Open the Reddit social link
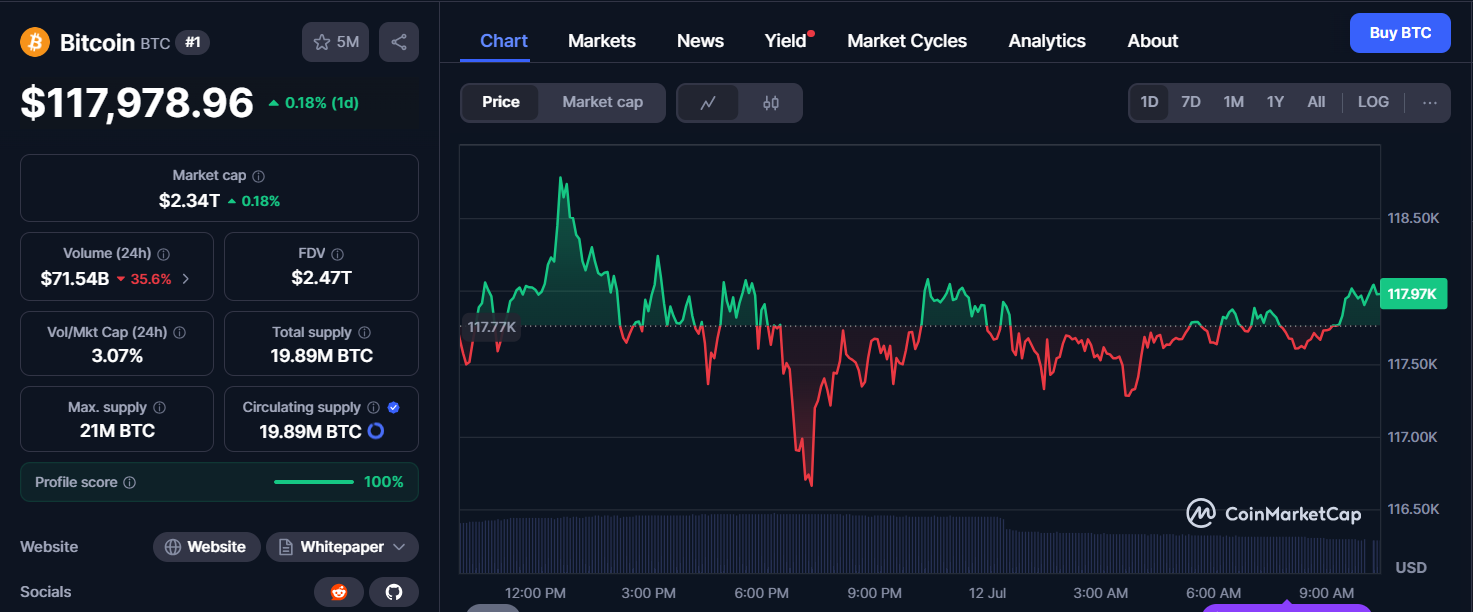1473x612 pixels. coord(339,592)
